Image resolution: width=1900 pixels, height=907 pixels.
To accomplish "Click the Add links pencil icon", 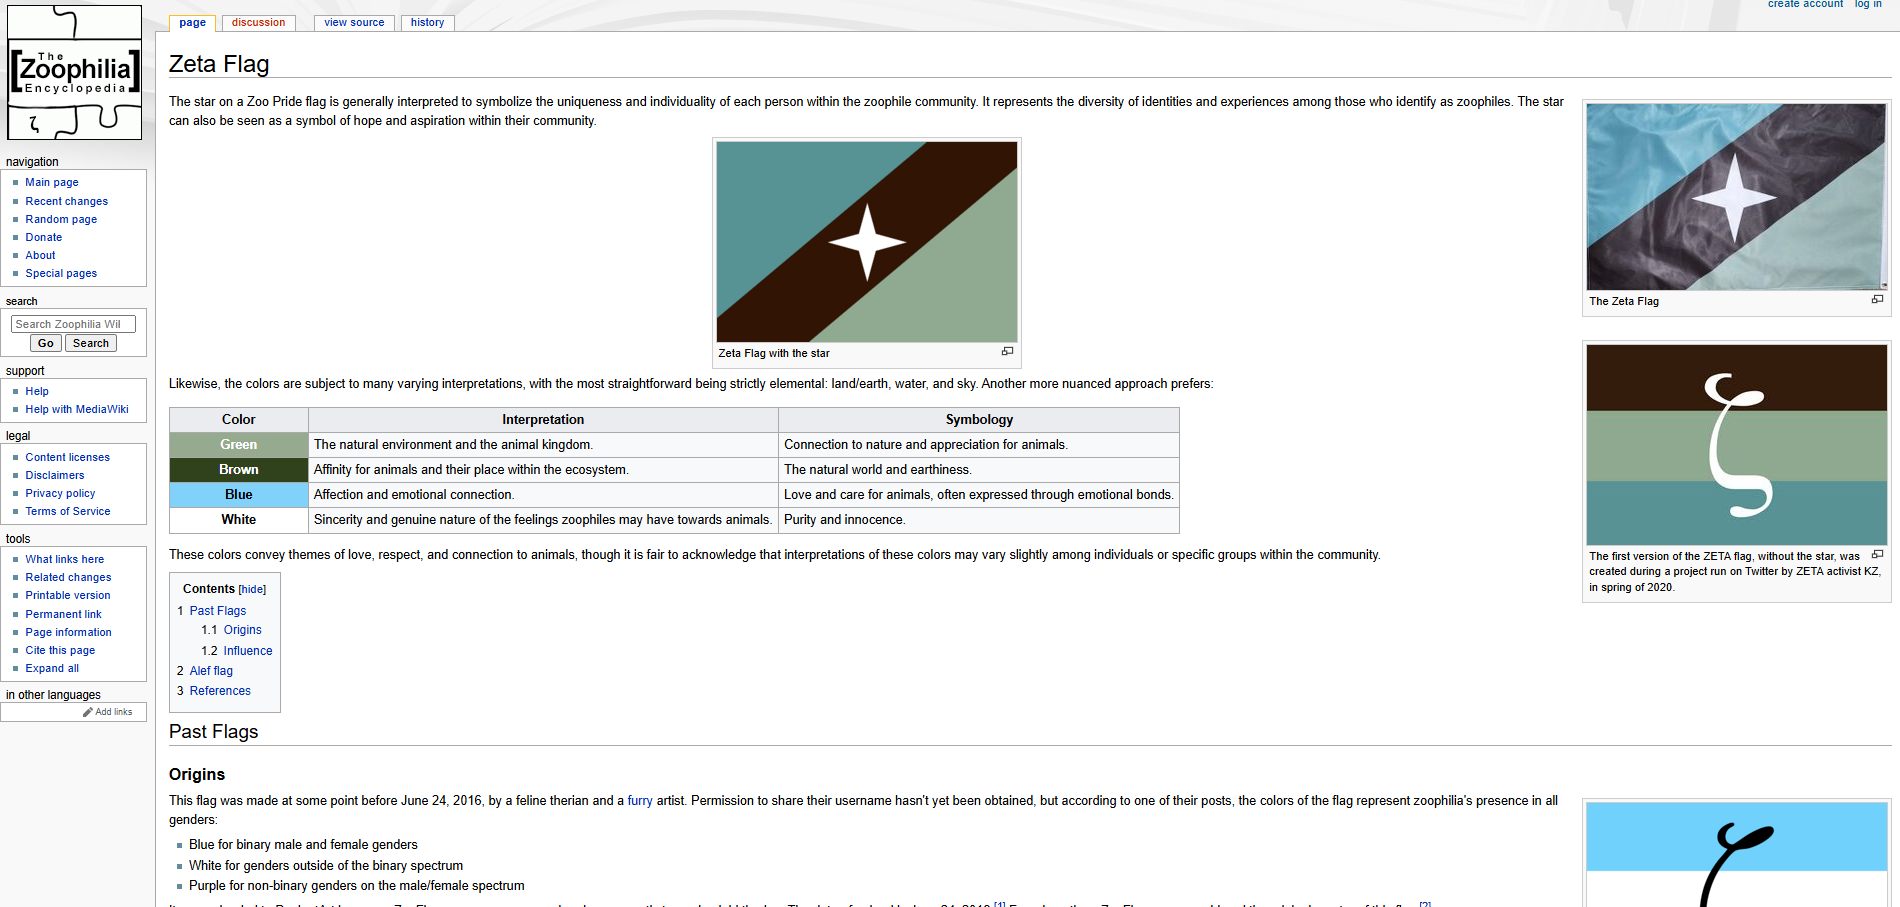I will (x=88, y=712).
